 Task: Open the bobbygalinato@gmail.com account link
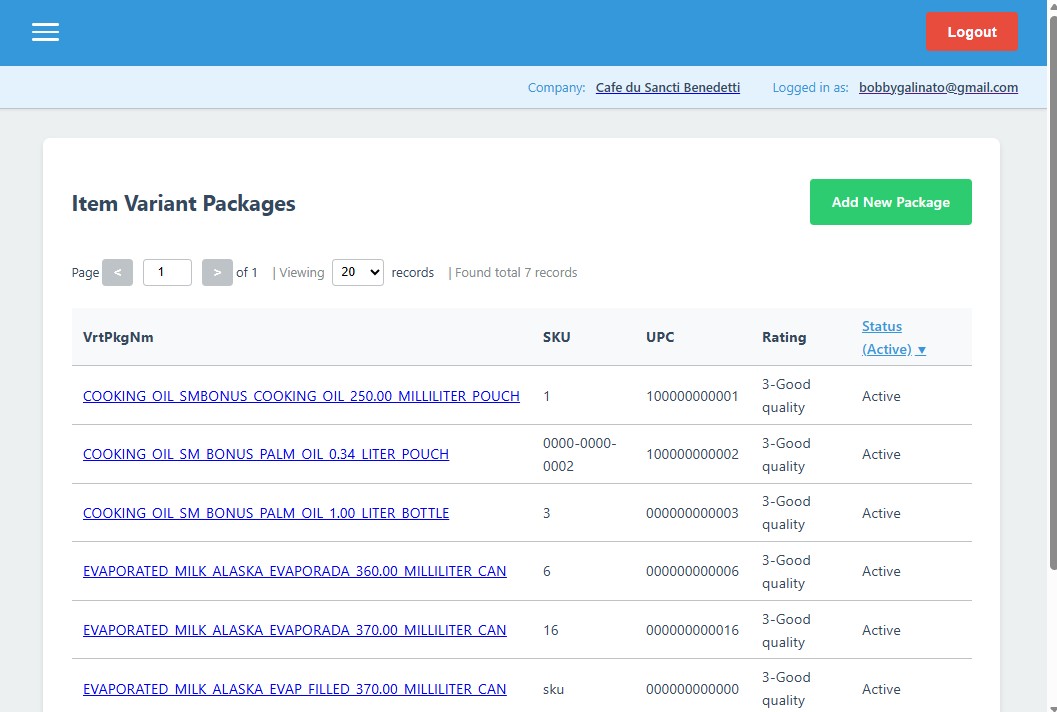[x=938, y=88]
